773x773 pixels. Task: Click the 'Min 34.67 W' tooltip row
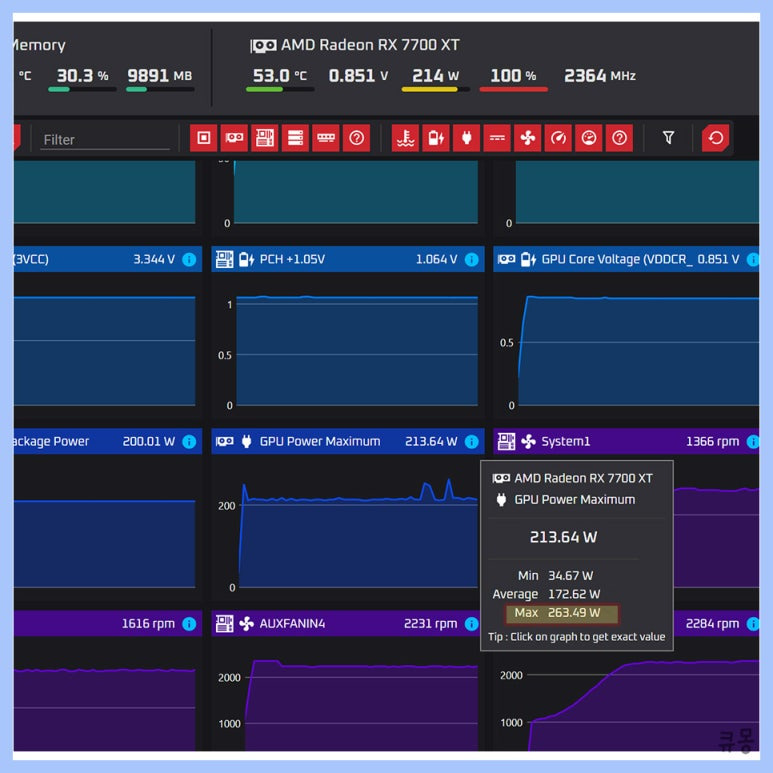(556, 575)
